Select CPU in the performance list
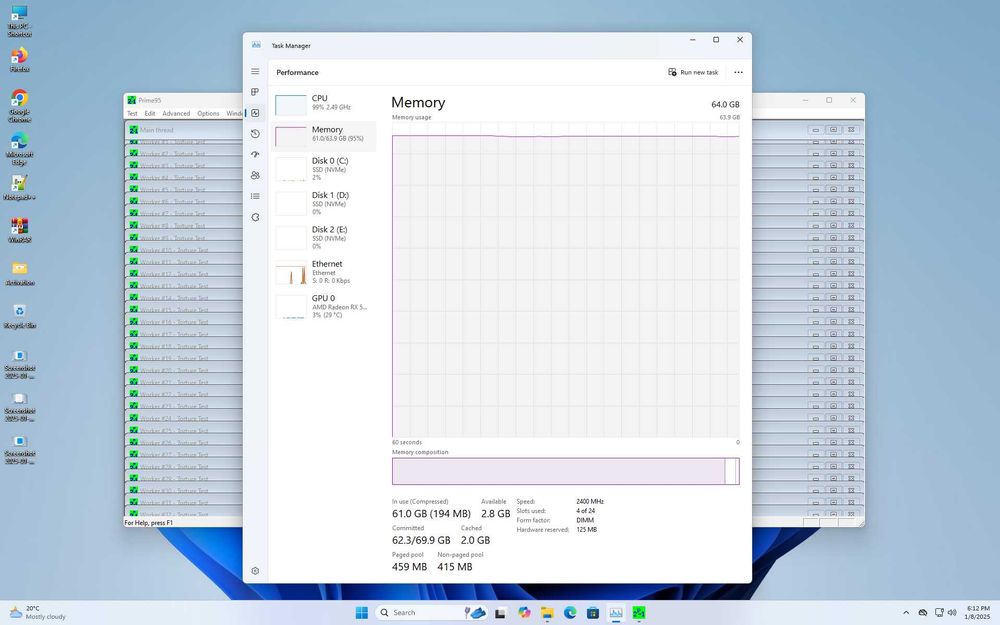This screenshot has width=1000, height=625. coord(323,103)
